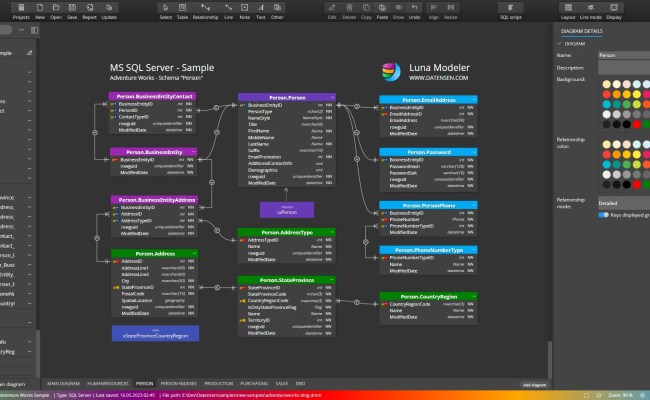Screen dimensions: 650x400
Task: Pick the Relationship tool
Action: (x=205, y=11)
